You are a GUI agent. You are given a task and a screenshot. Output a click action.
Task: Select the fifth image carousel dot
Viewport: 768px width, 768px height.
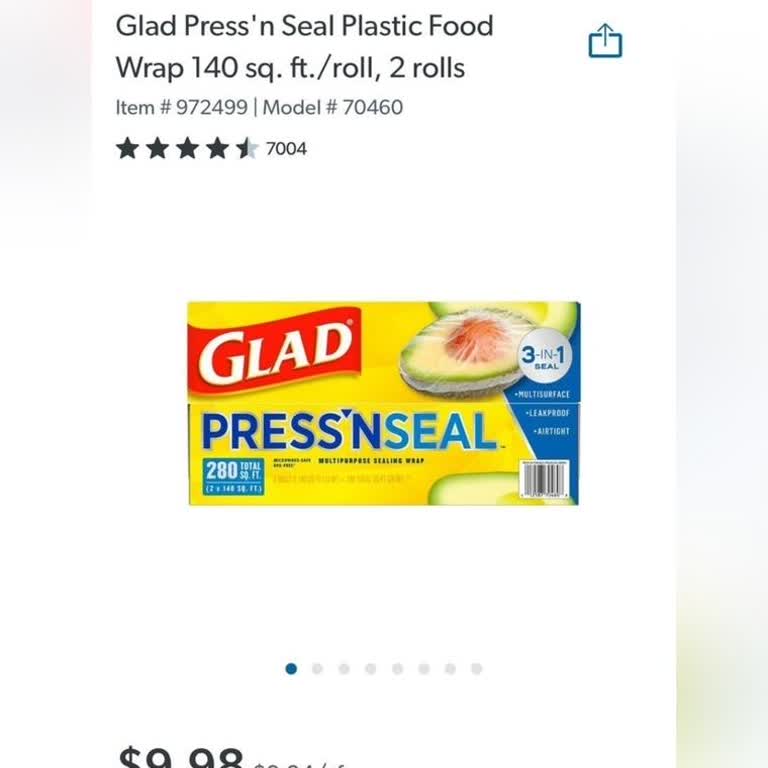(397, 668)
